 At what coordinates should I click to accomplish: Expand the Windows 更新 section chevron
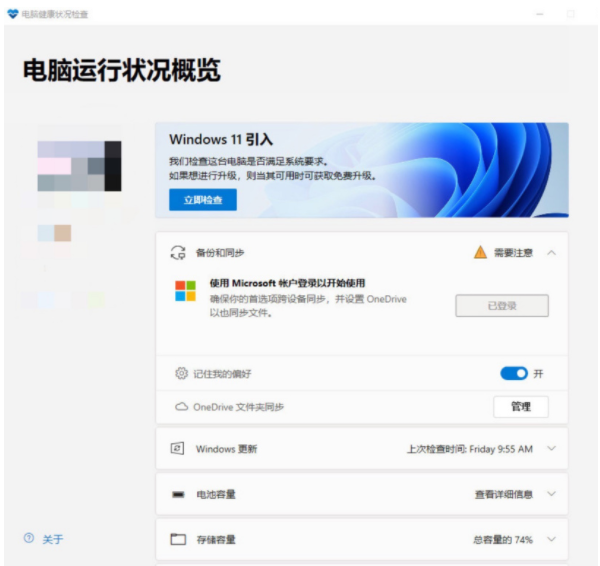click(551, 449)
